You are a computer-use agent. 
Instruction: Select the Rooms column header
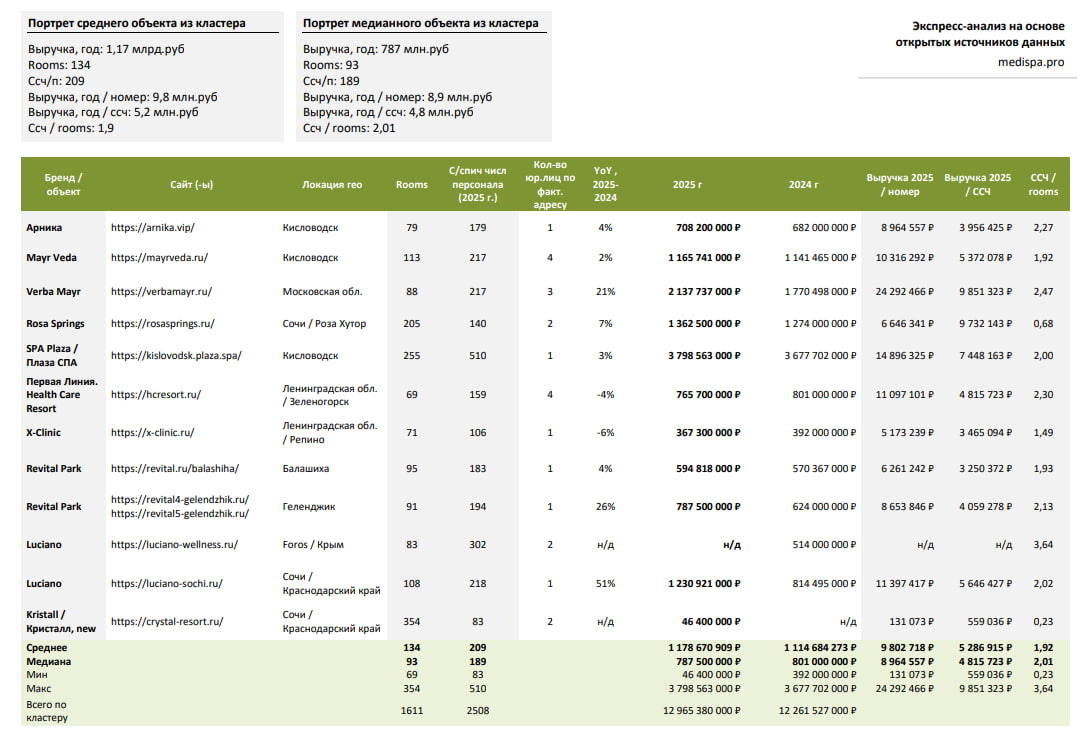coord(411,184)
